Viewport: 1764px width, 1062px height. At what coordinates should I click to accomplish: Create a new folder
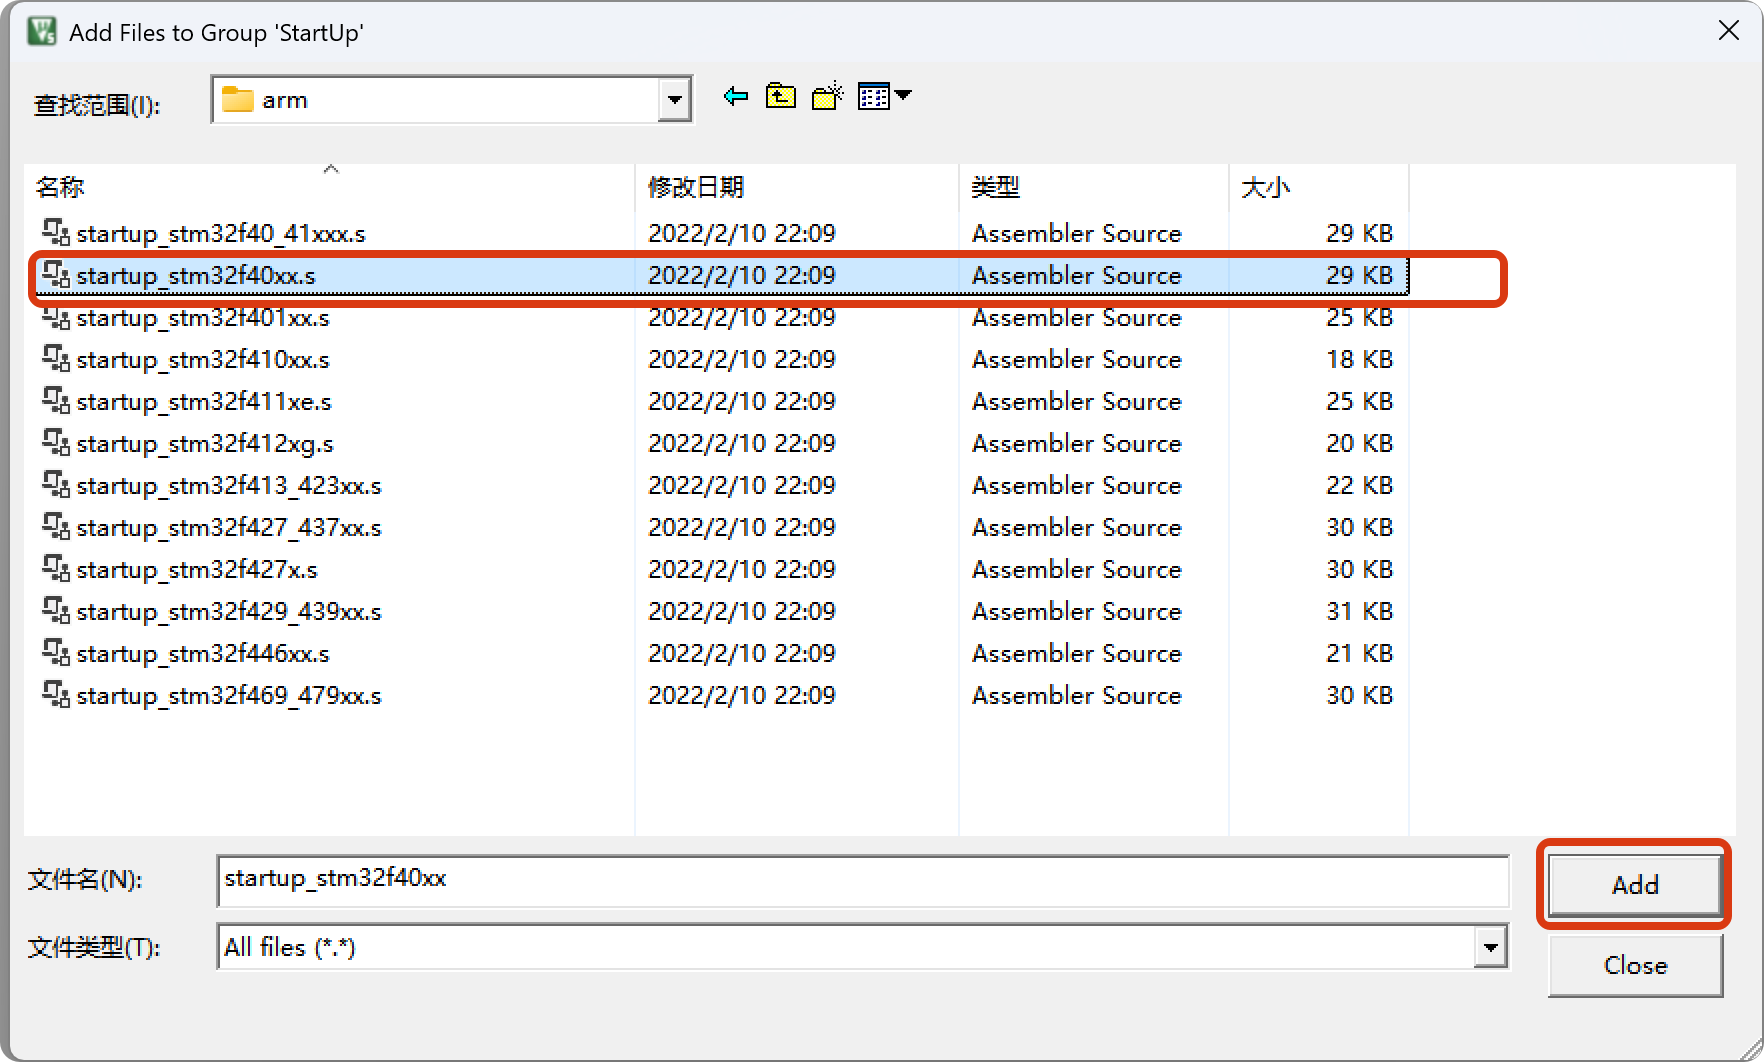(x=827, y=96)
